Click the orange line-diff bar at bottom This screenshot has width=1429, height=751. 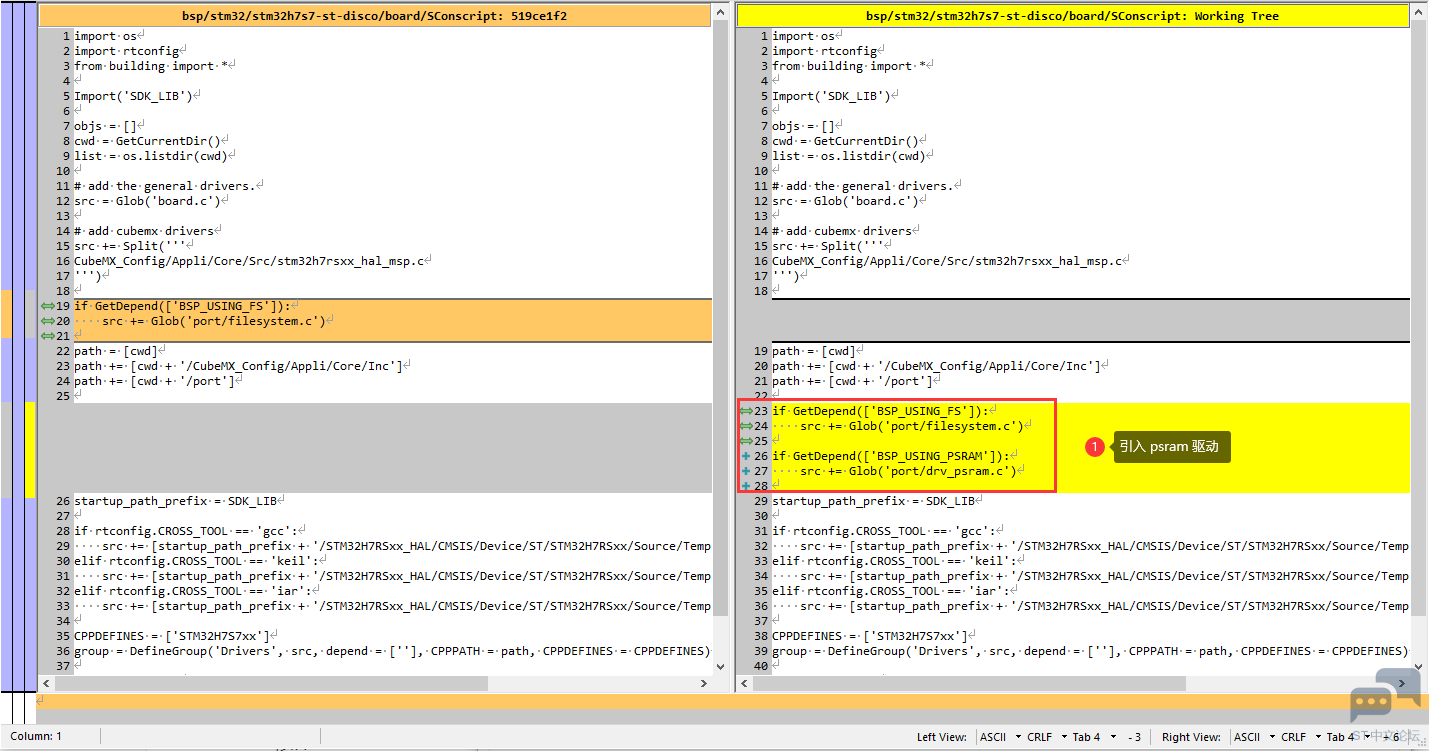(x=732, y=702)
